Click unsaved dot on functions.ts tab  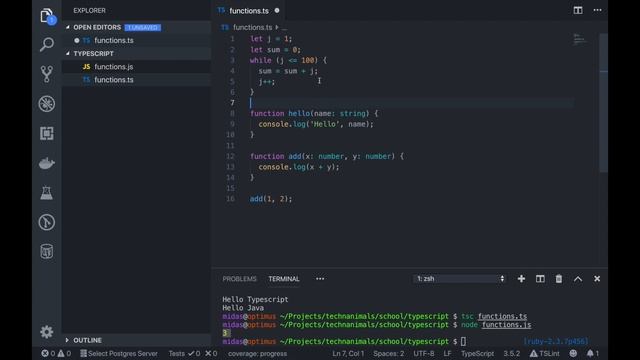pyautogui.click(x=277, y=11)
